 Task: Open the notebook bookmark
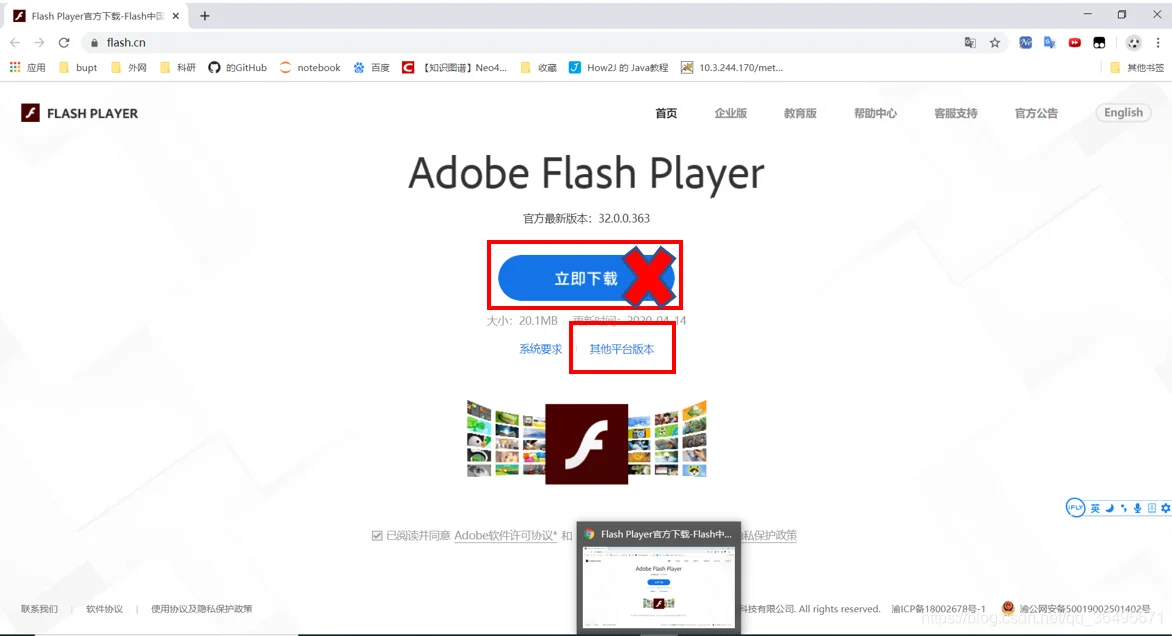[x=310, y=67]
